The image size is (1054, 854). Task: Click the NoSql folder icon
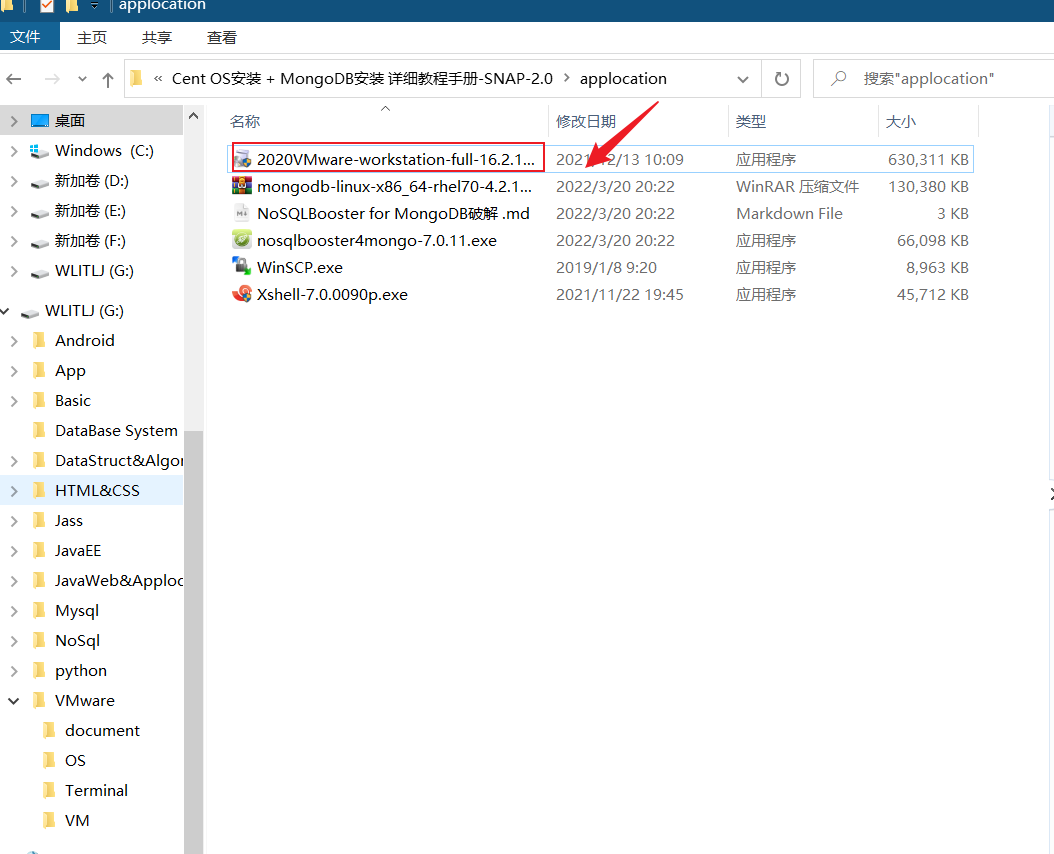40,640
